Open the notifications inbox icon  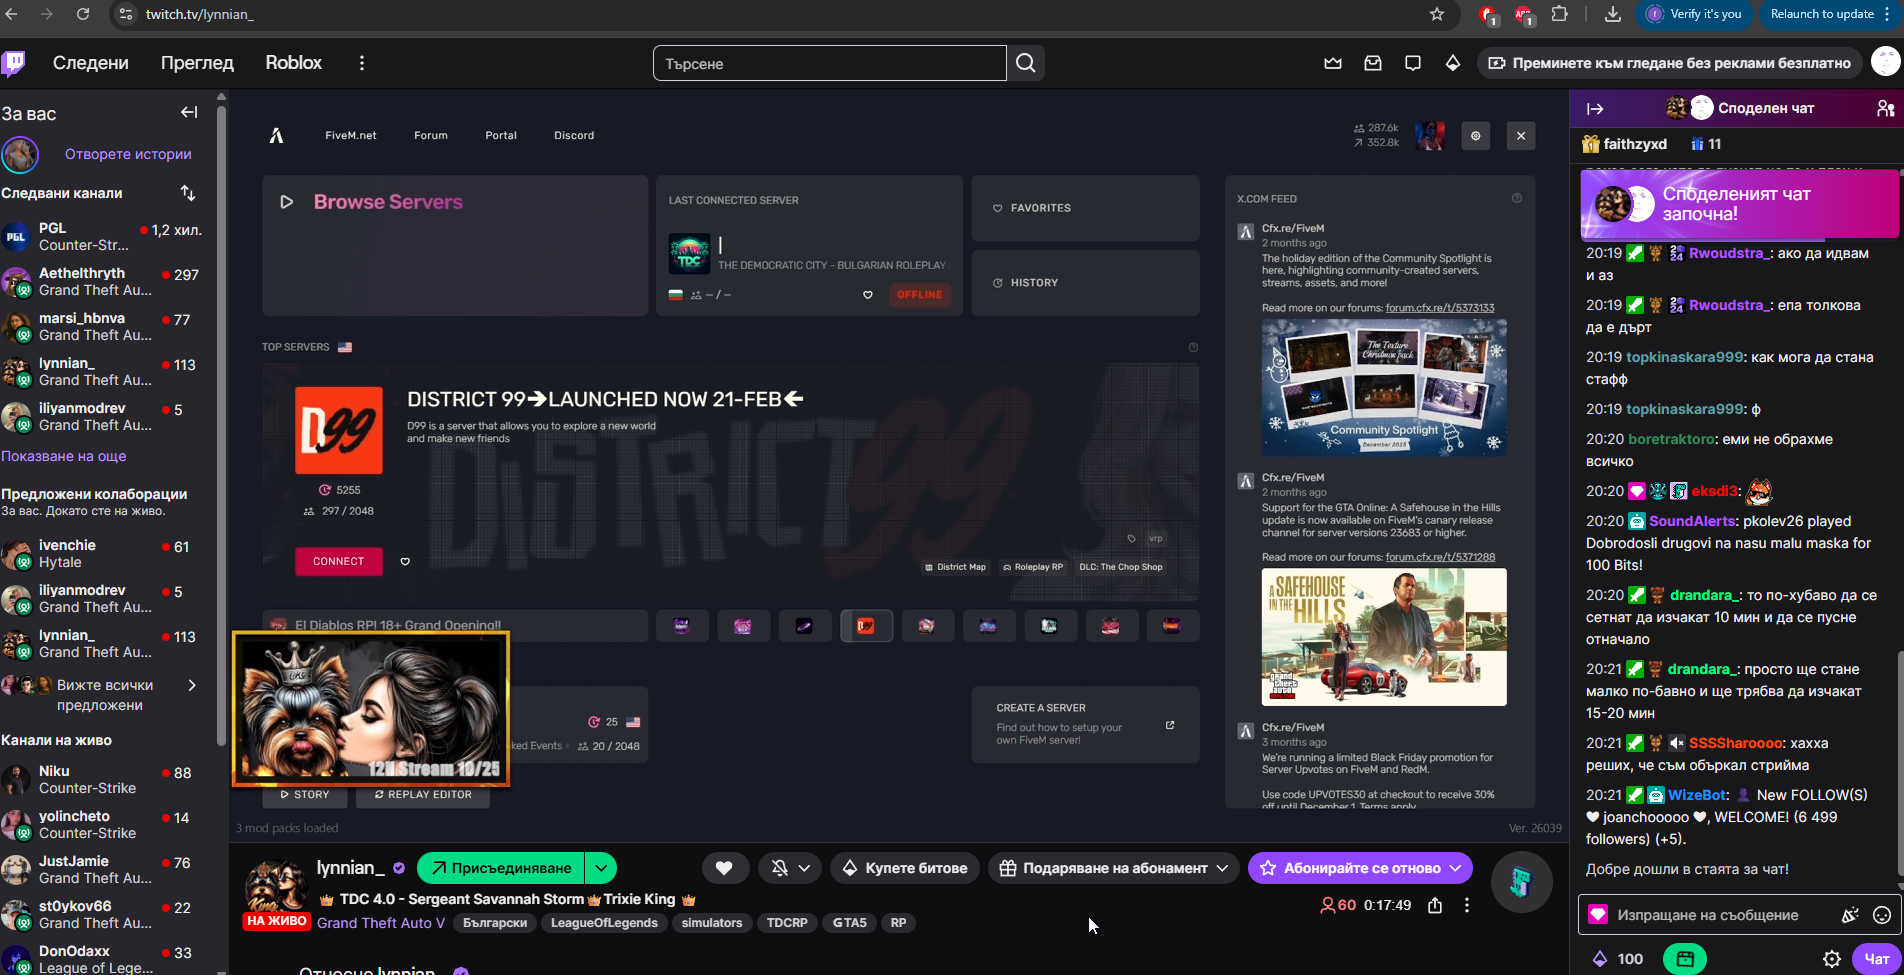[1373, 63]
